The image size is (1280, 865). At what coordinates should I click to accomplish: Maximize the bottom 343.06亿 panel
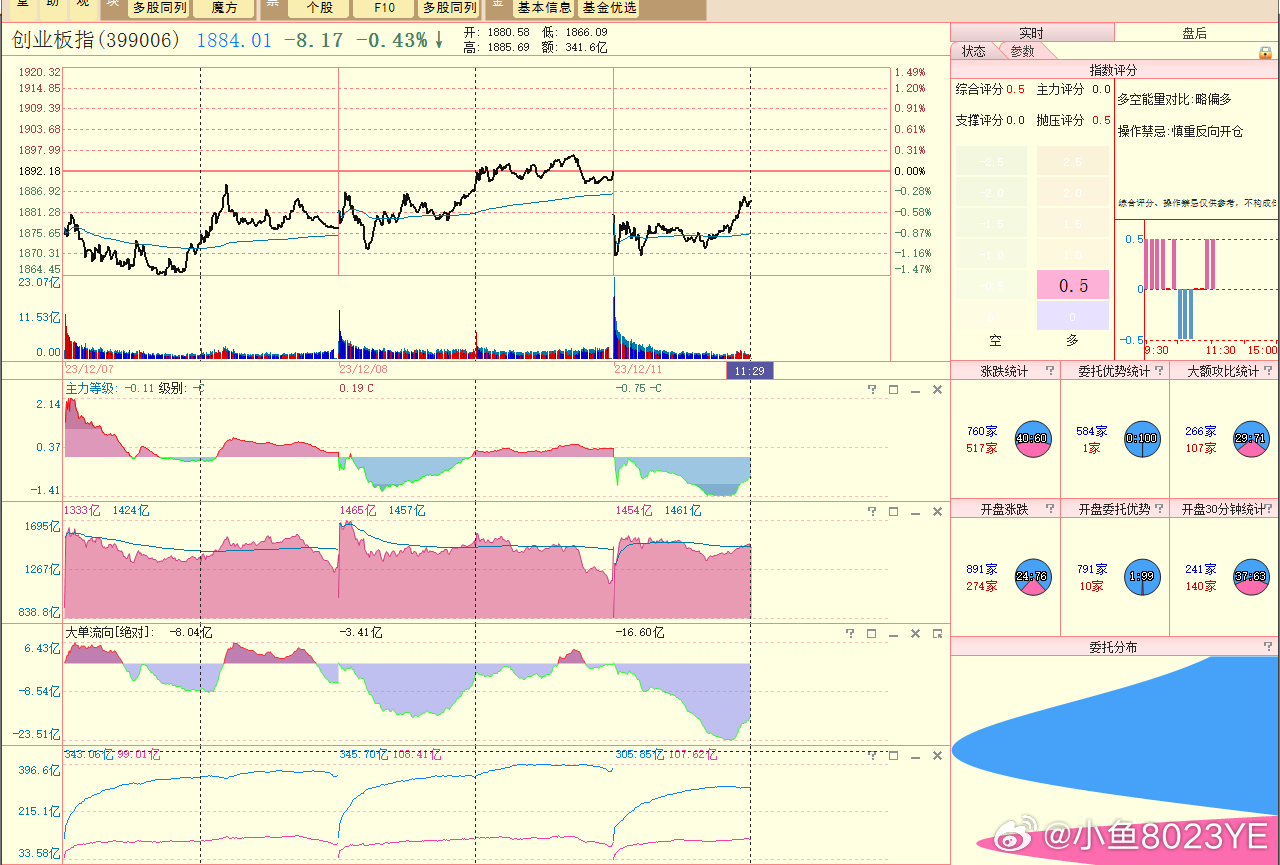click(x=893, y=756)
